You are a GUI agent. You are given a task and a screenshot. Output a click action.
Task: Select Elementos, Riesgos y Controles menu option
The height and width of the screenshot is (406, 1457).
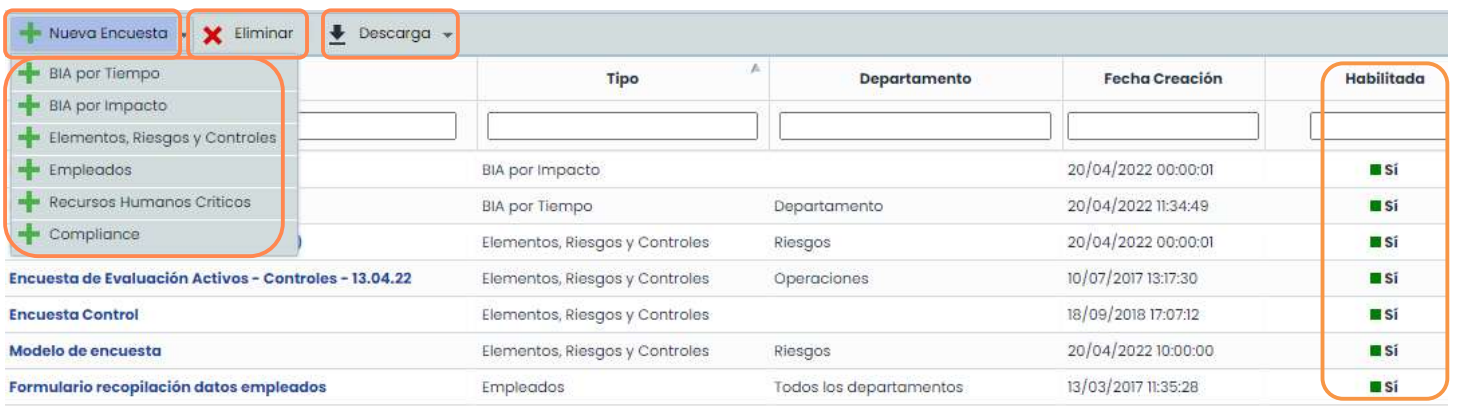click(x=162, y=138)
